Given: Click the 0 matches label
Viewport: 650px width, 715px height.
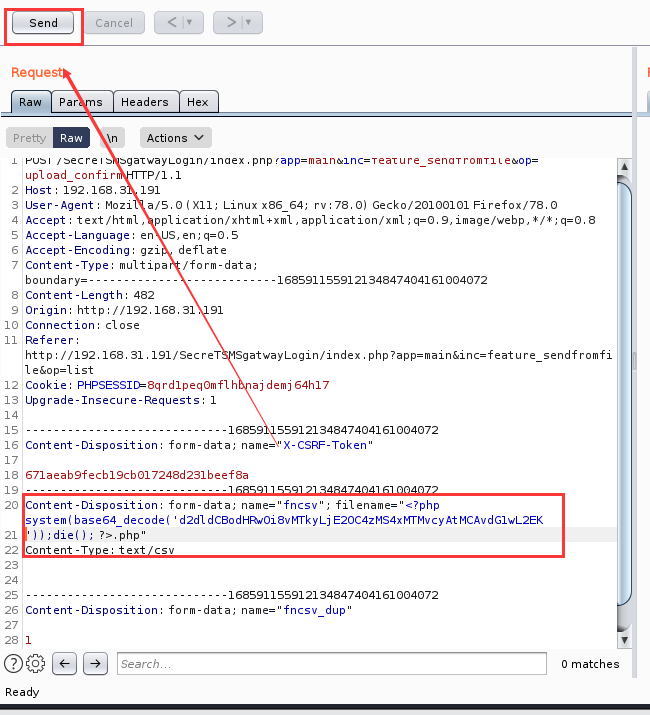Looking at the screenshot, I should click(x=590, y=664).
